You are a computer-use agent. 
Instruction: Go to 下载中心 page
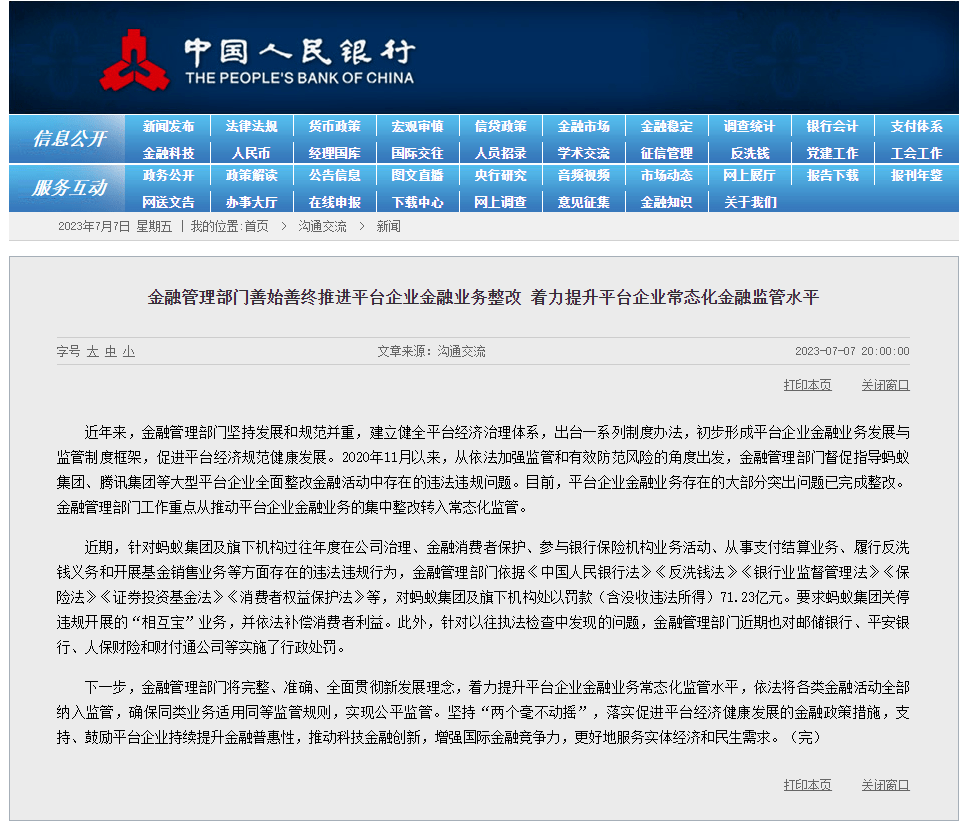417,202
